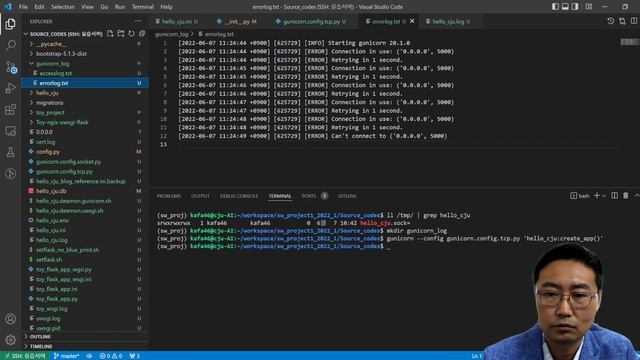Create a new folder in explorer
The height and width of the screenshot is (360, 640).
tap(121, 33)
